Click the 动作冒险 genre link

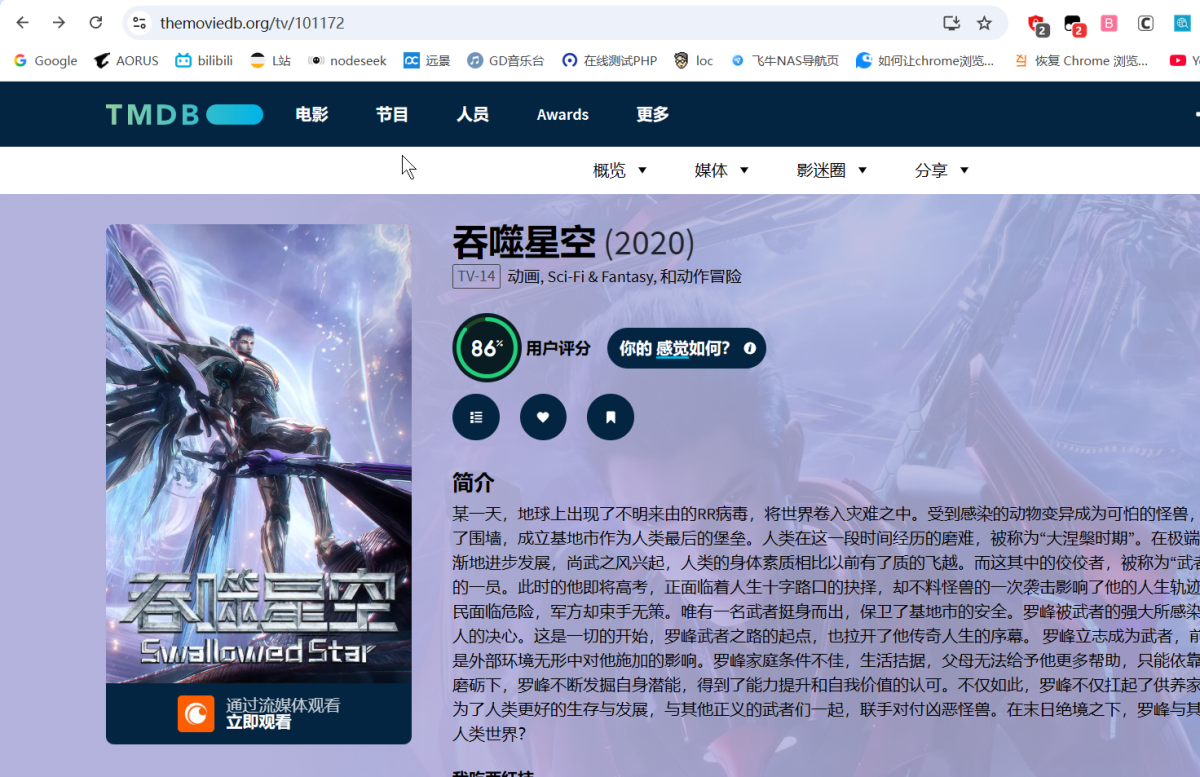(x=709, y=276)
